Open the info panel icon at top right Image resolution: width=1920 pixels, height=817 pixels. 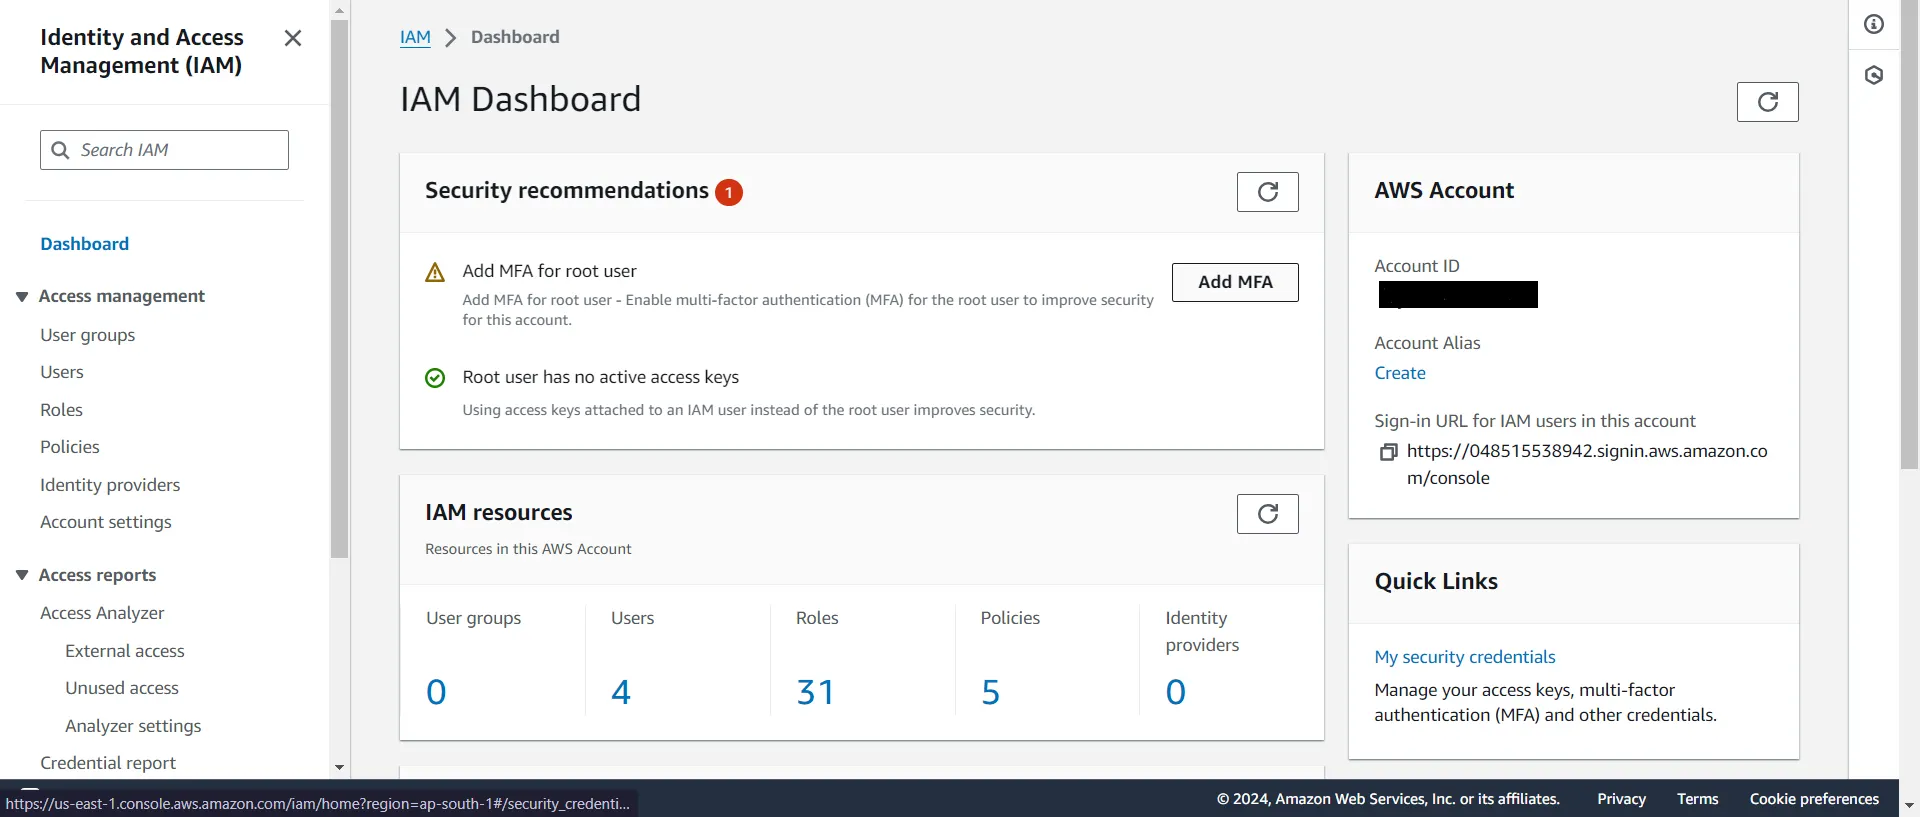pos(1874,24)
